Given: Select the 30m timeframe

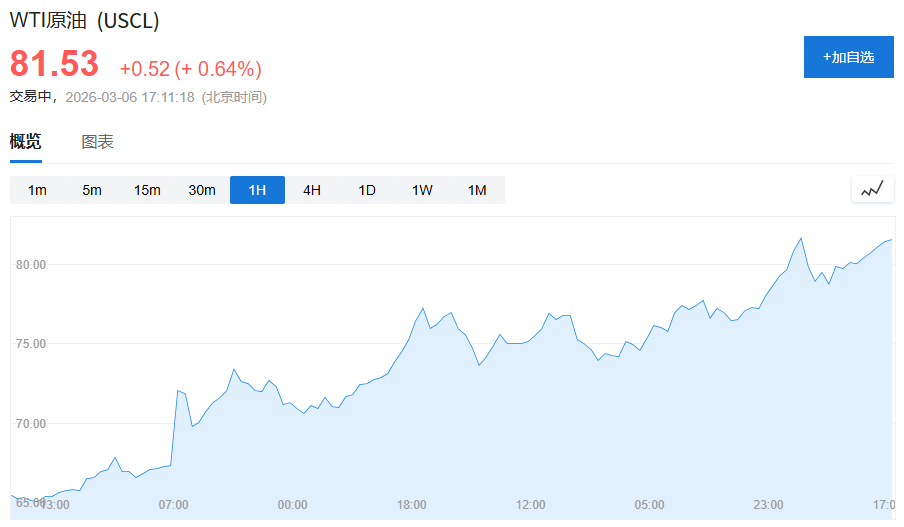Looking at the screenshot, I should (x=202, y=190).
